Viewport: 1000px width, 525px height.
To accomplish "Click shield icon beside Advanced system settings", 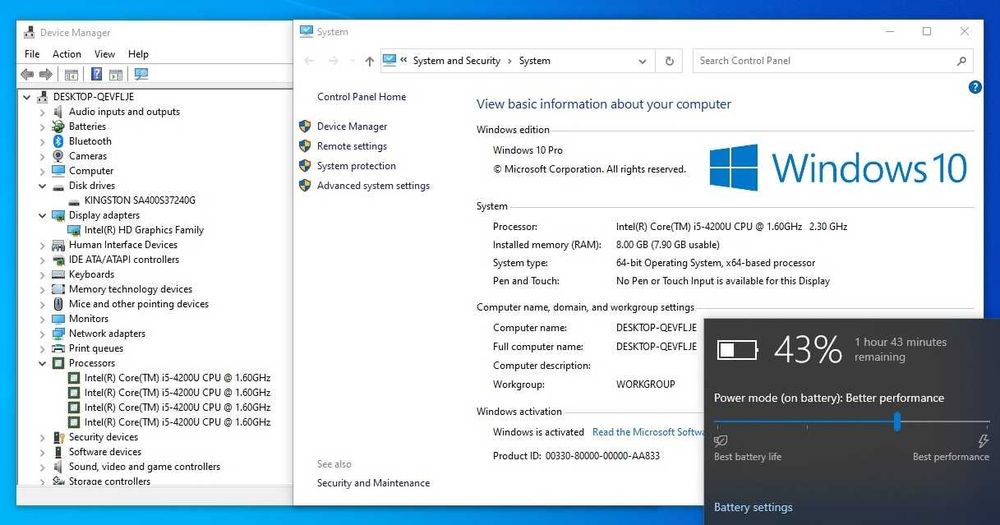I will (x=305, y=186).
